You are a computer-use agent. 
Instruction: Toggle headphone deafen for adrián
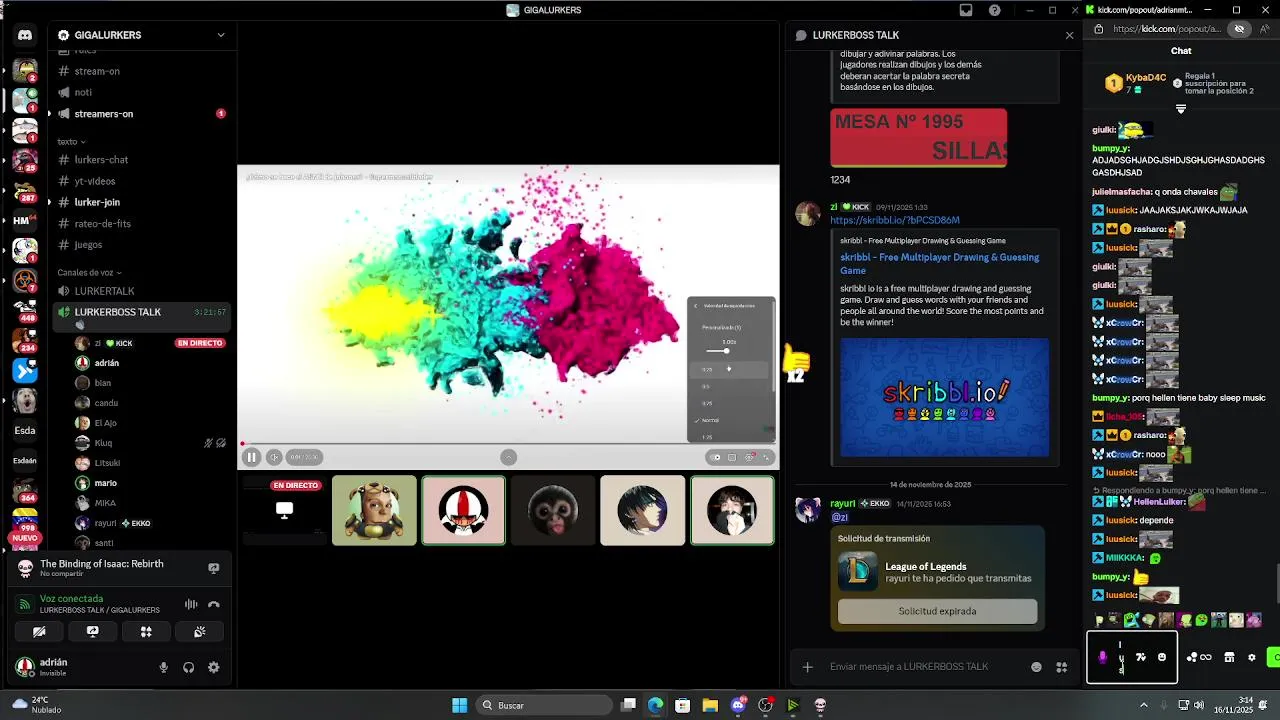188,667
